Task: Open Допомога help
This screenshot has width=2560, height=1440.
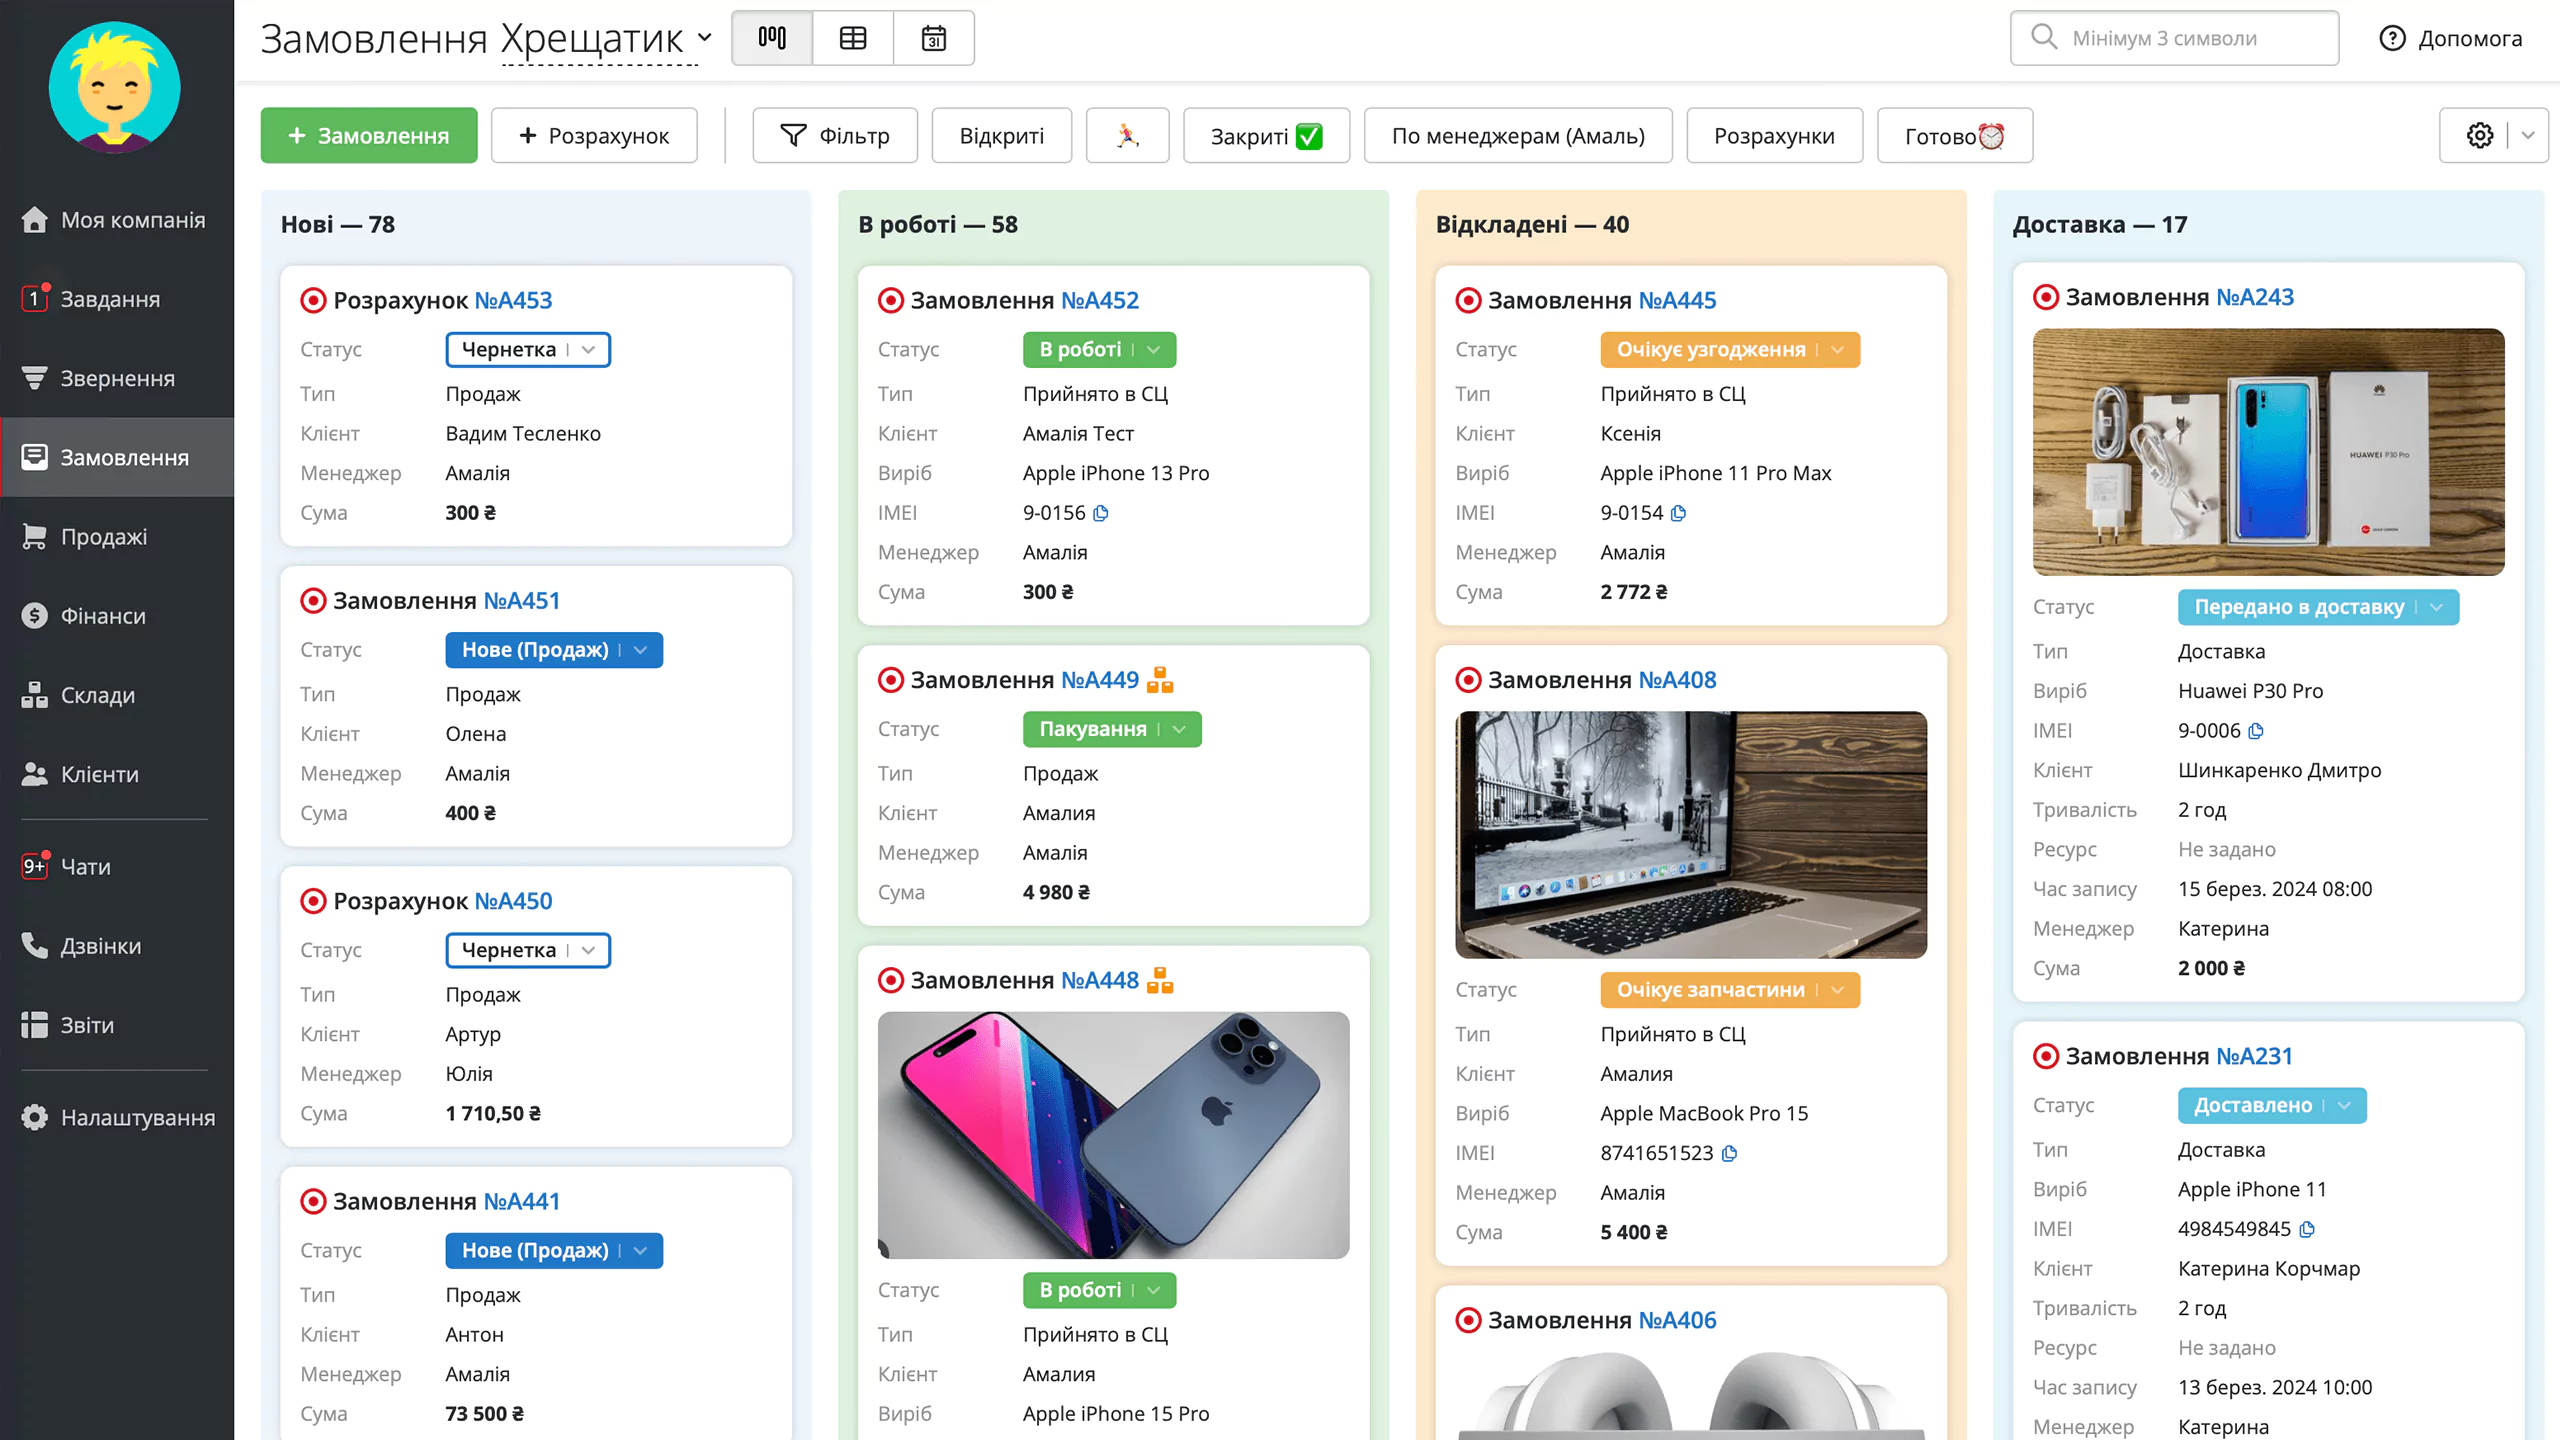Action: tap(2450, 38)
